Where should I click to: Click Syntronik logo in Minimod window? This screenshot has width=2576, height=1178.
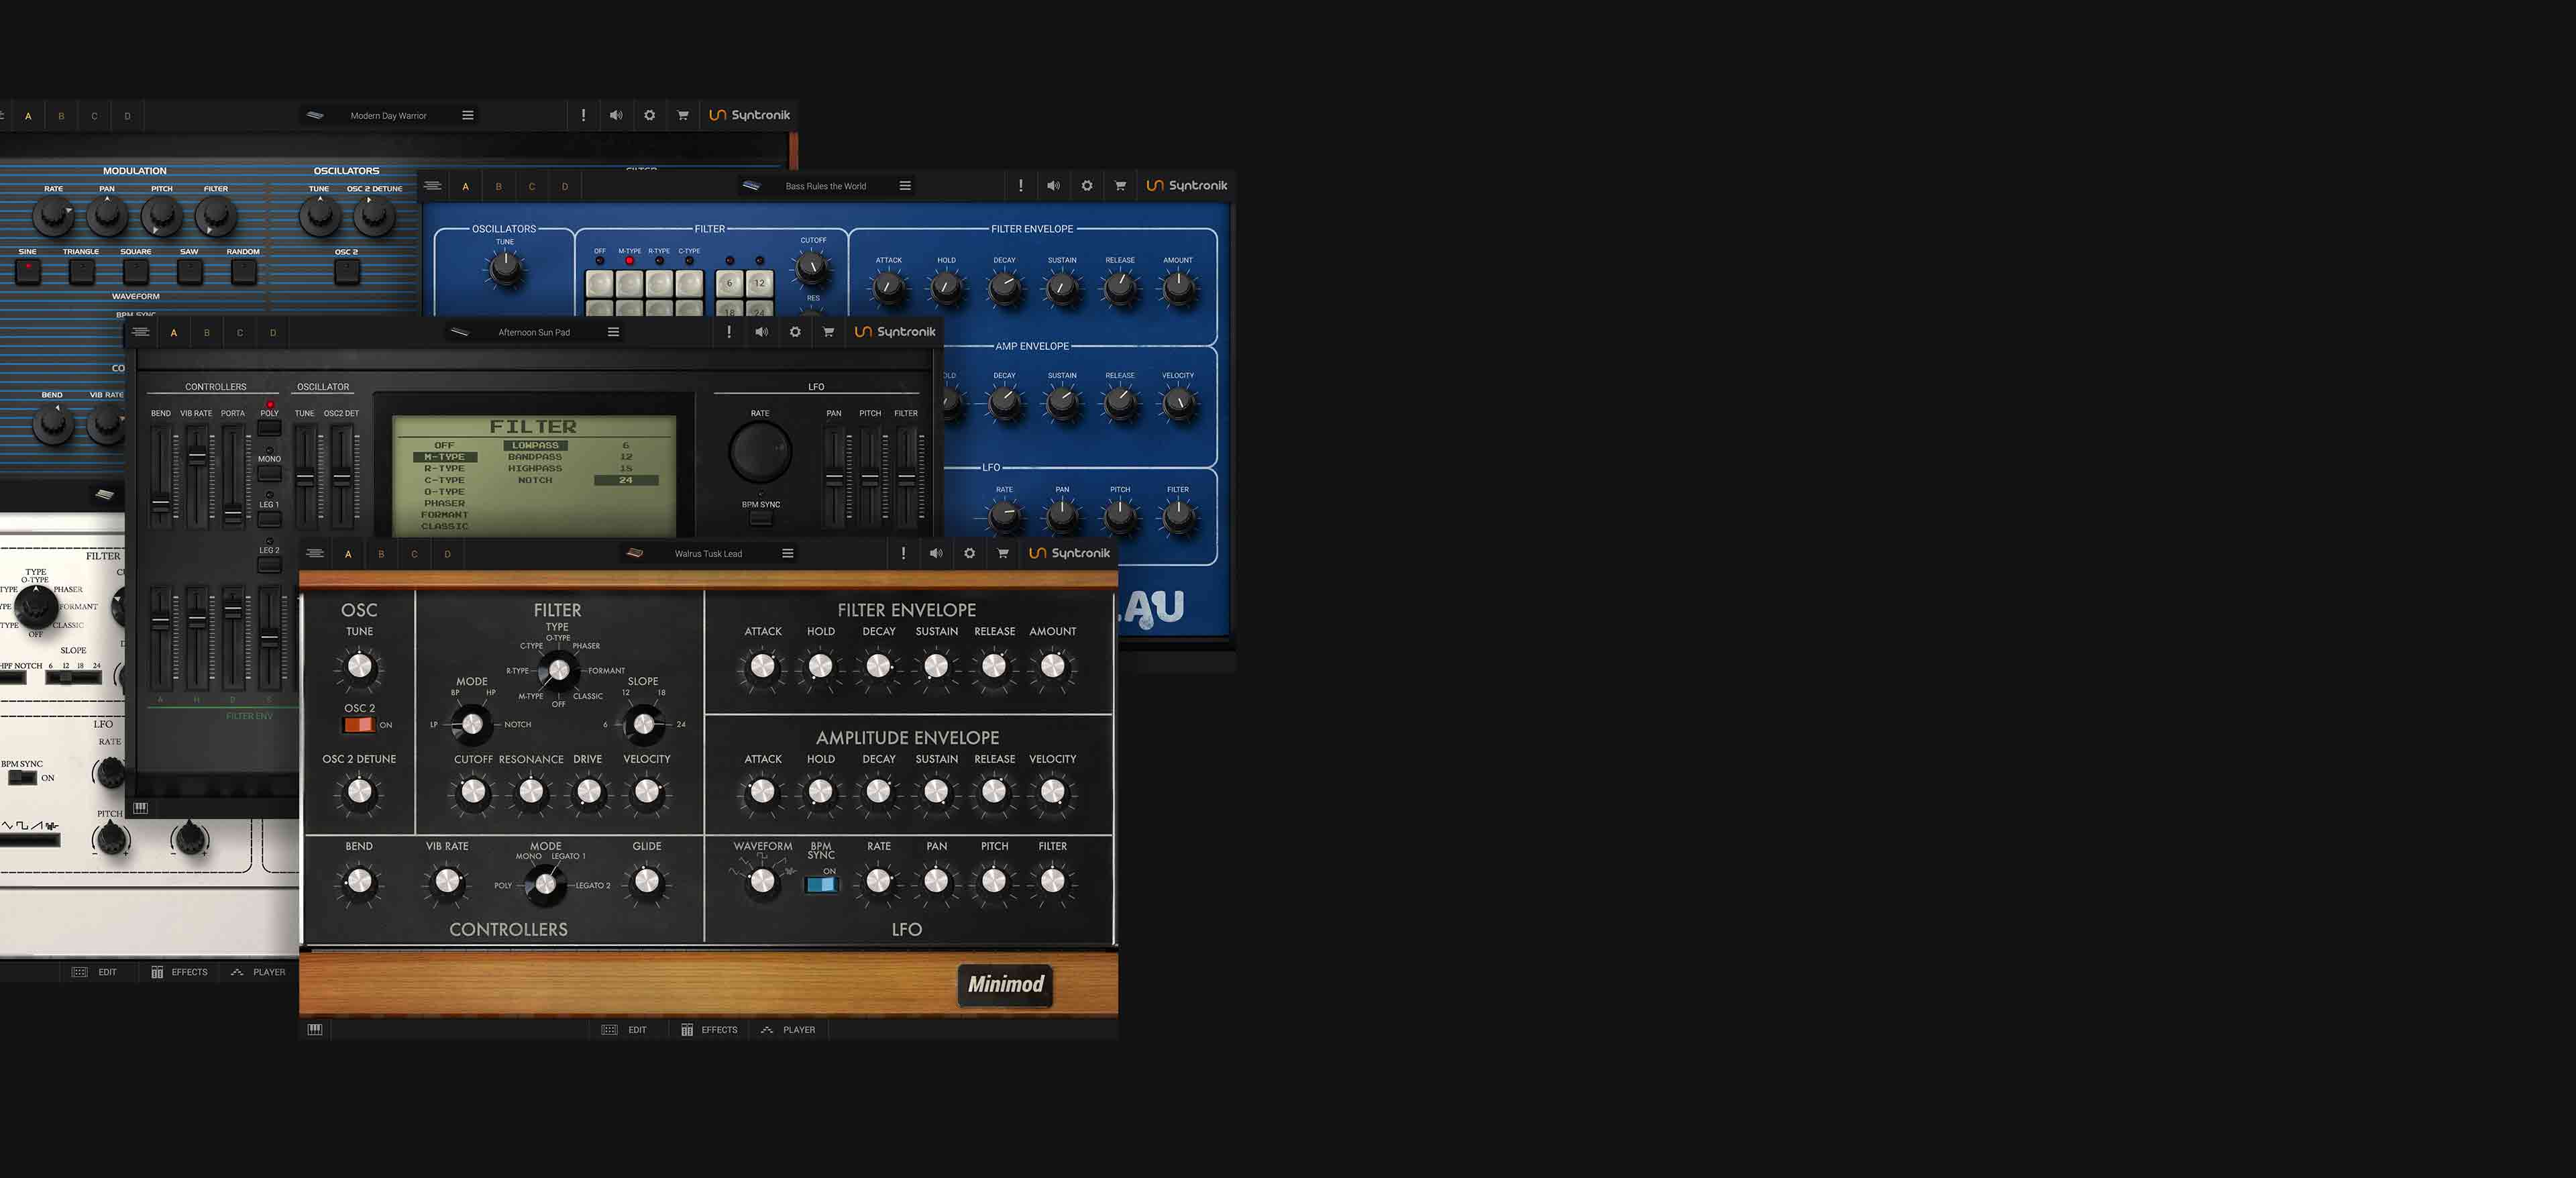point(1069,553)
